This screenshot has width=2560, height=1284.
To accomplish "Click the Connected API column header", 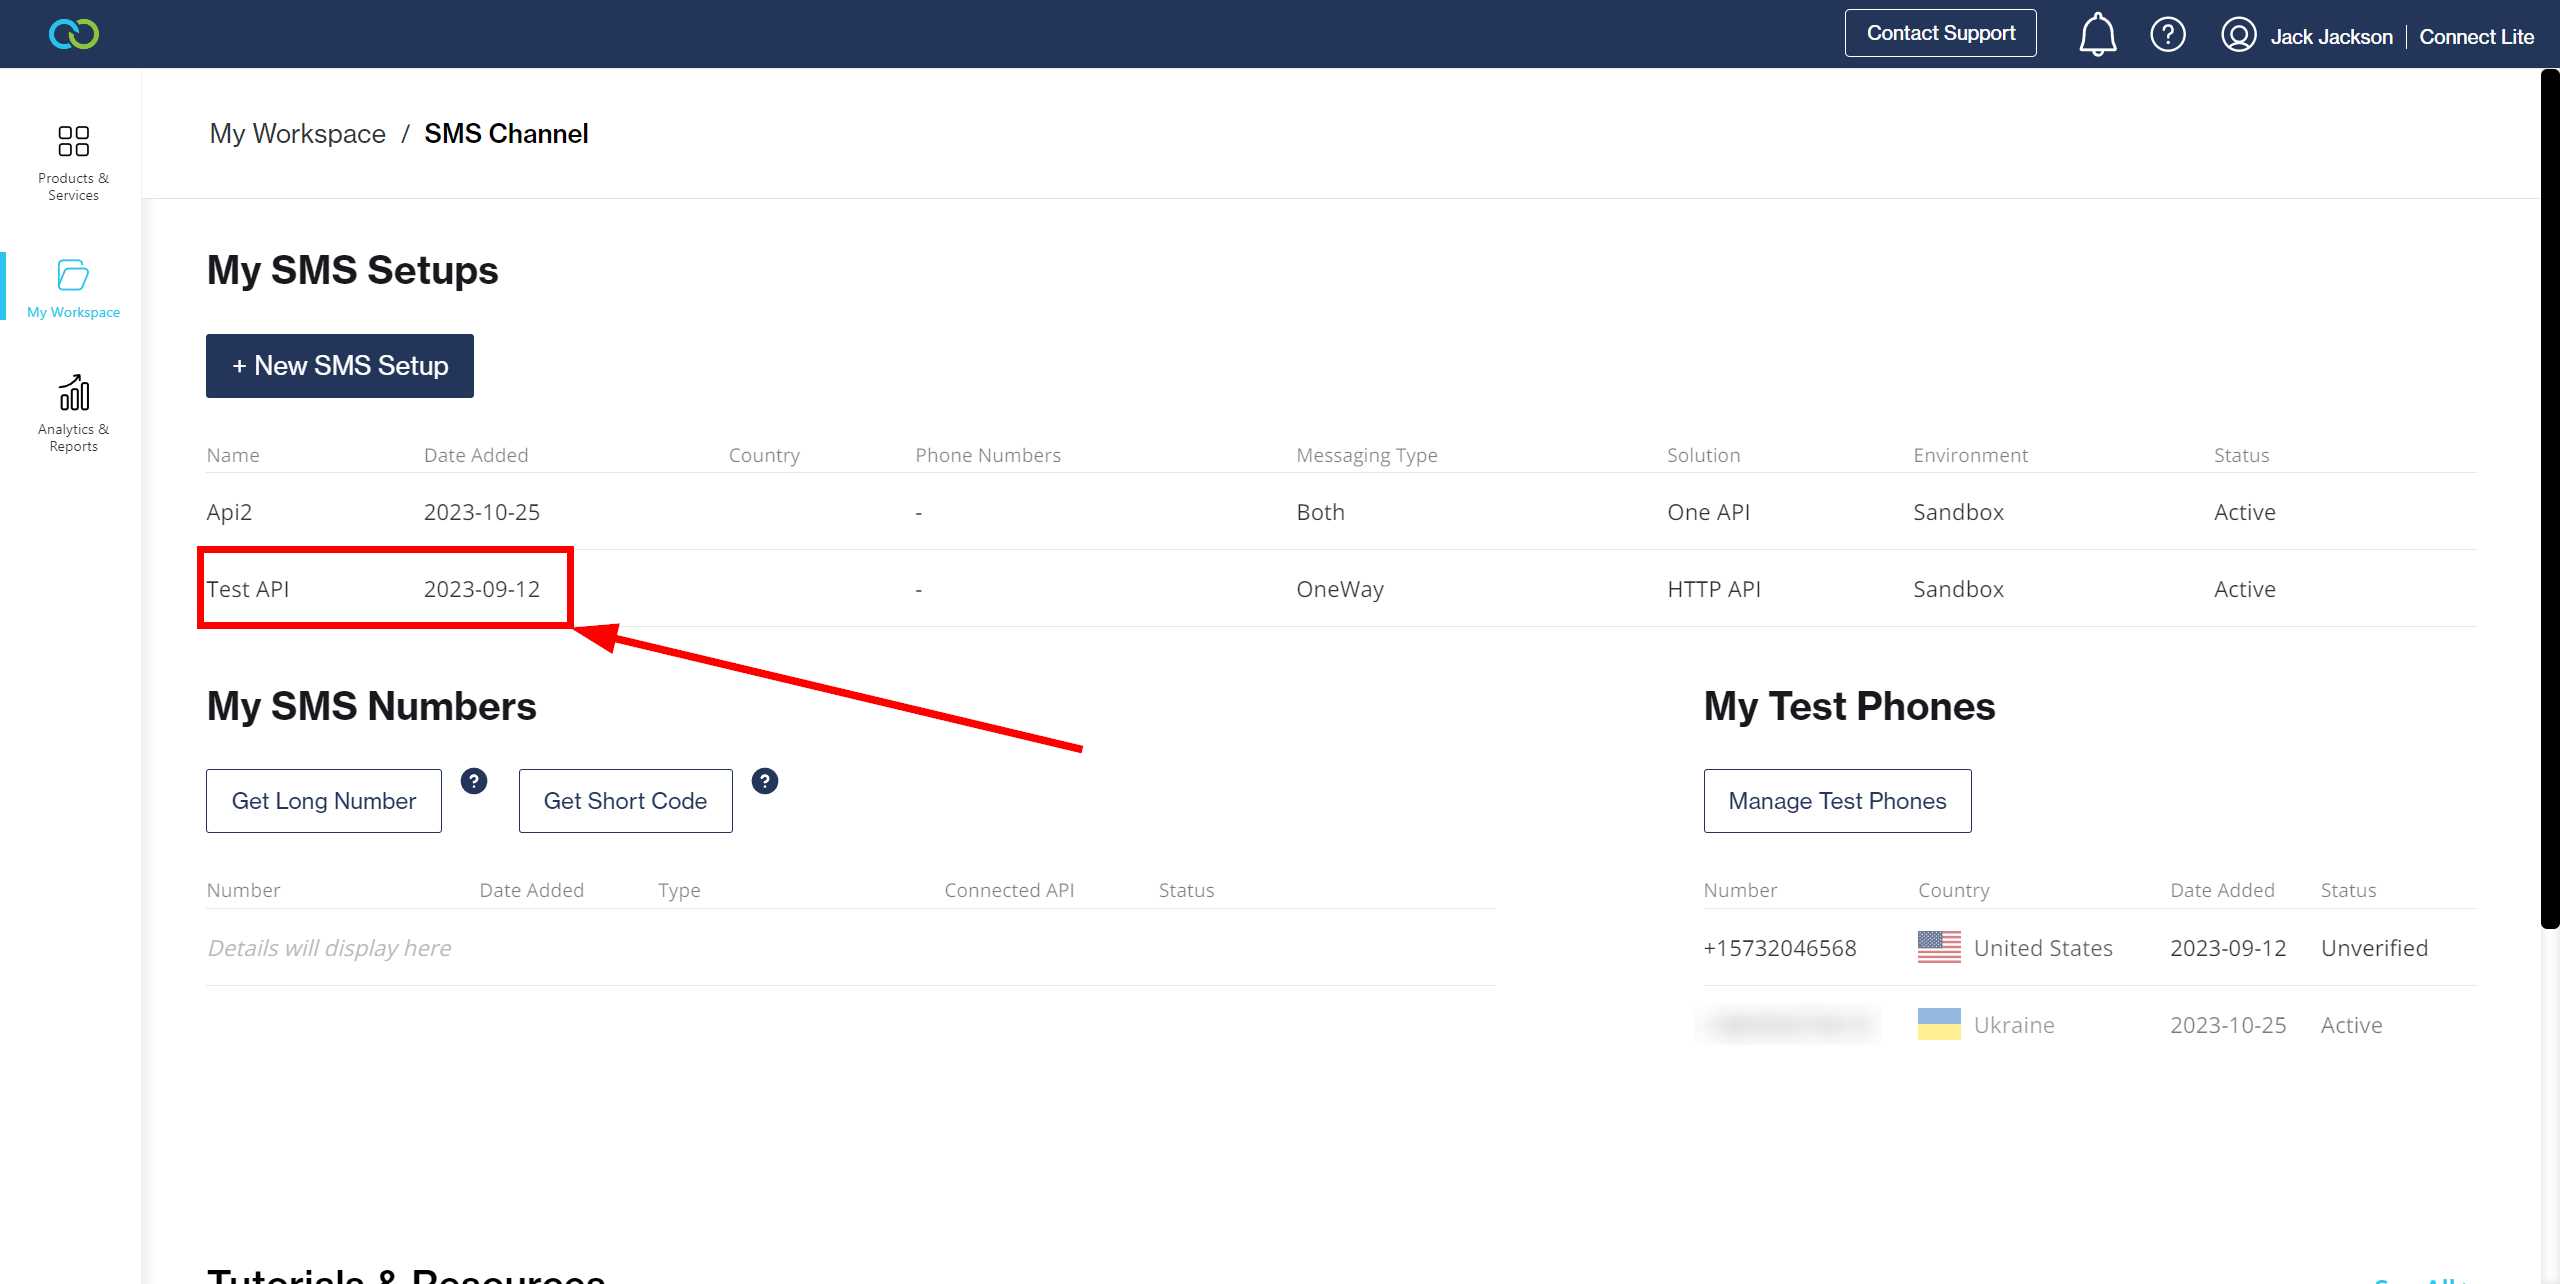I will [1009, 890].
